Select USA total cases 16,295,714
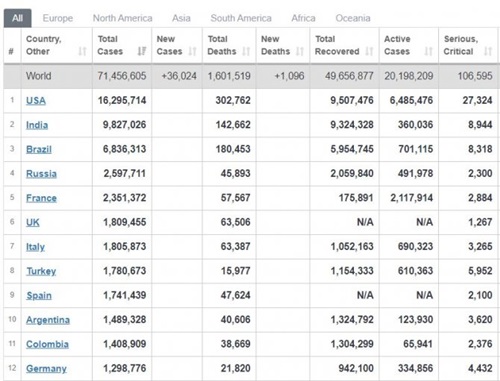 pyautogui.click(x=122, y=100)
